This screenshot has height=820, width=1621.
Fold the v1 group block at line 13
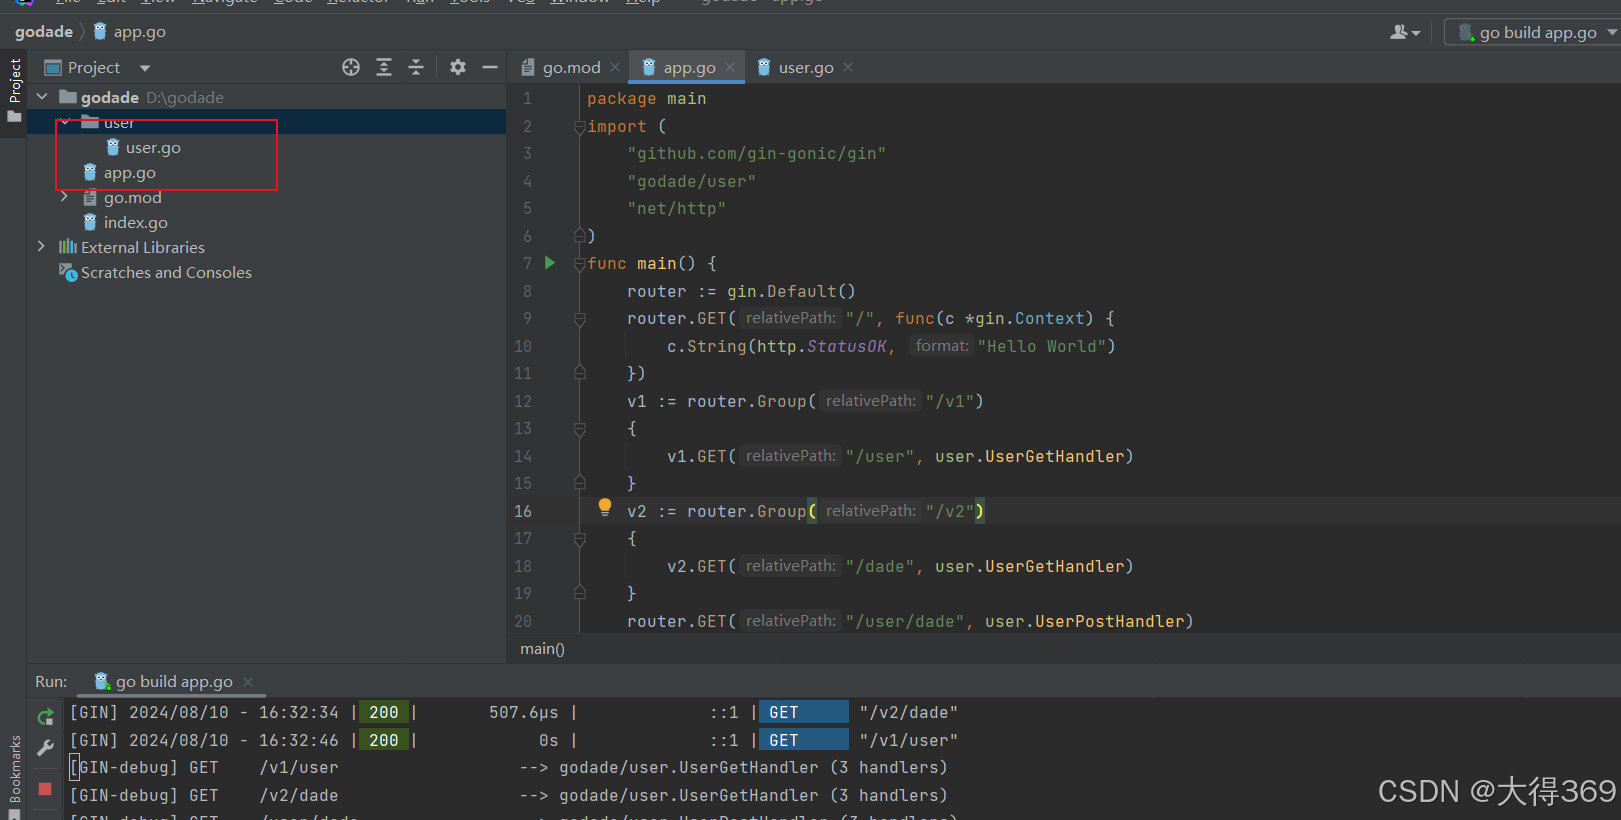point(579,429)
